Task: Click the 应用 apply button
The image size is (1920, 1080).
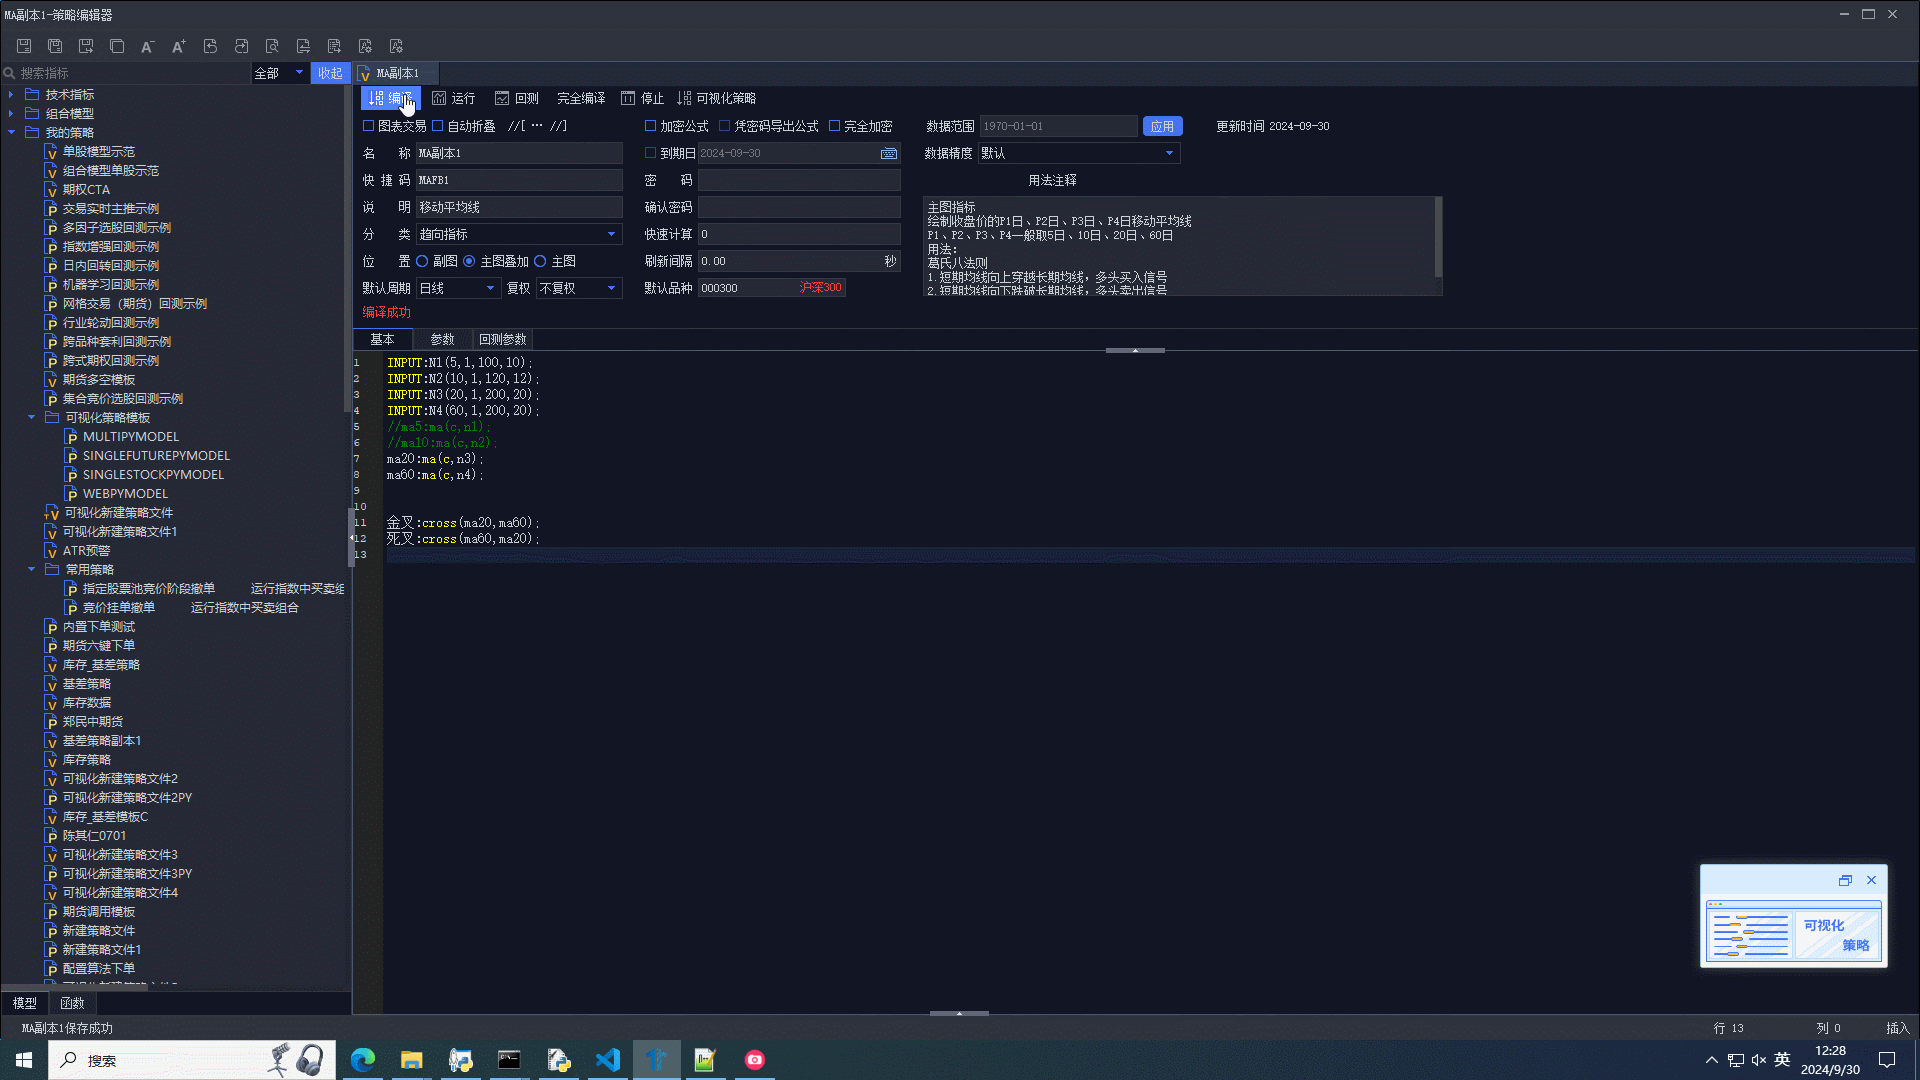Action: pos(1162,126)
